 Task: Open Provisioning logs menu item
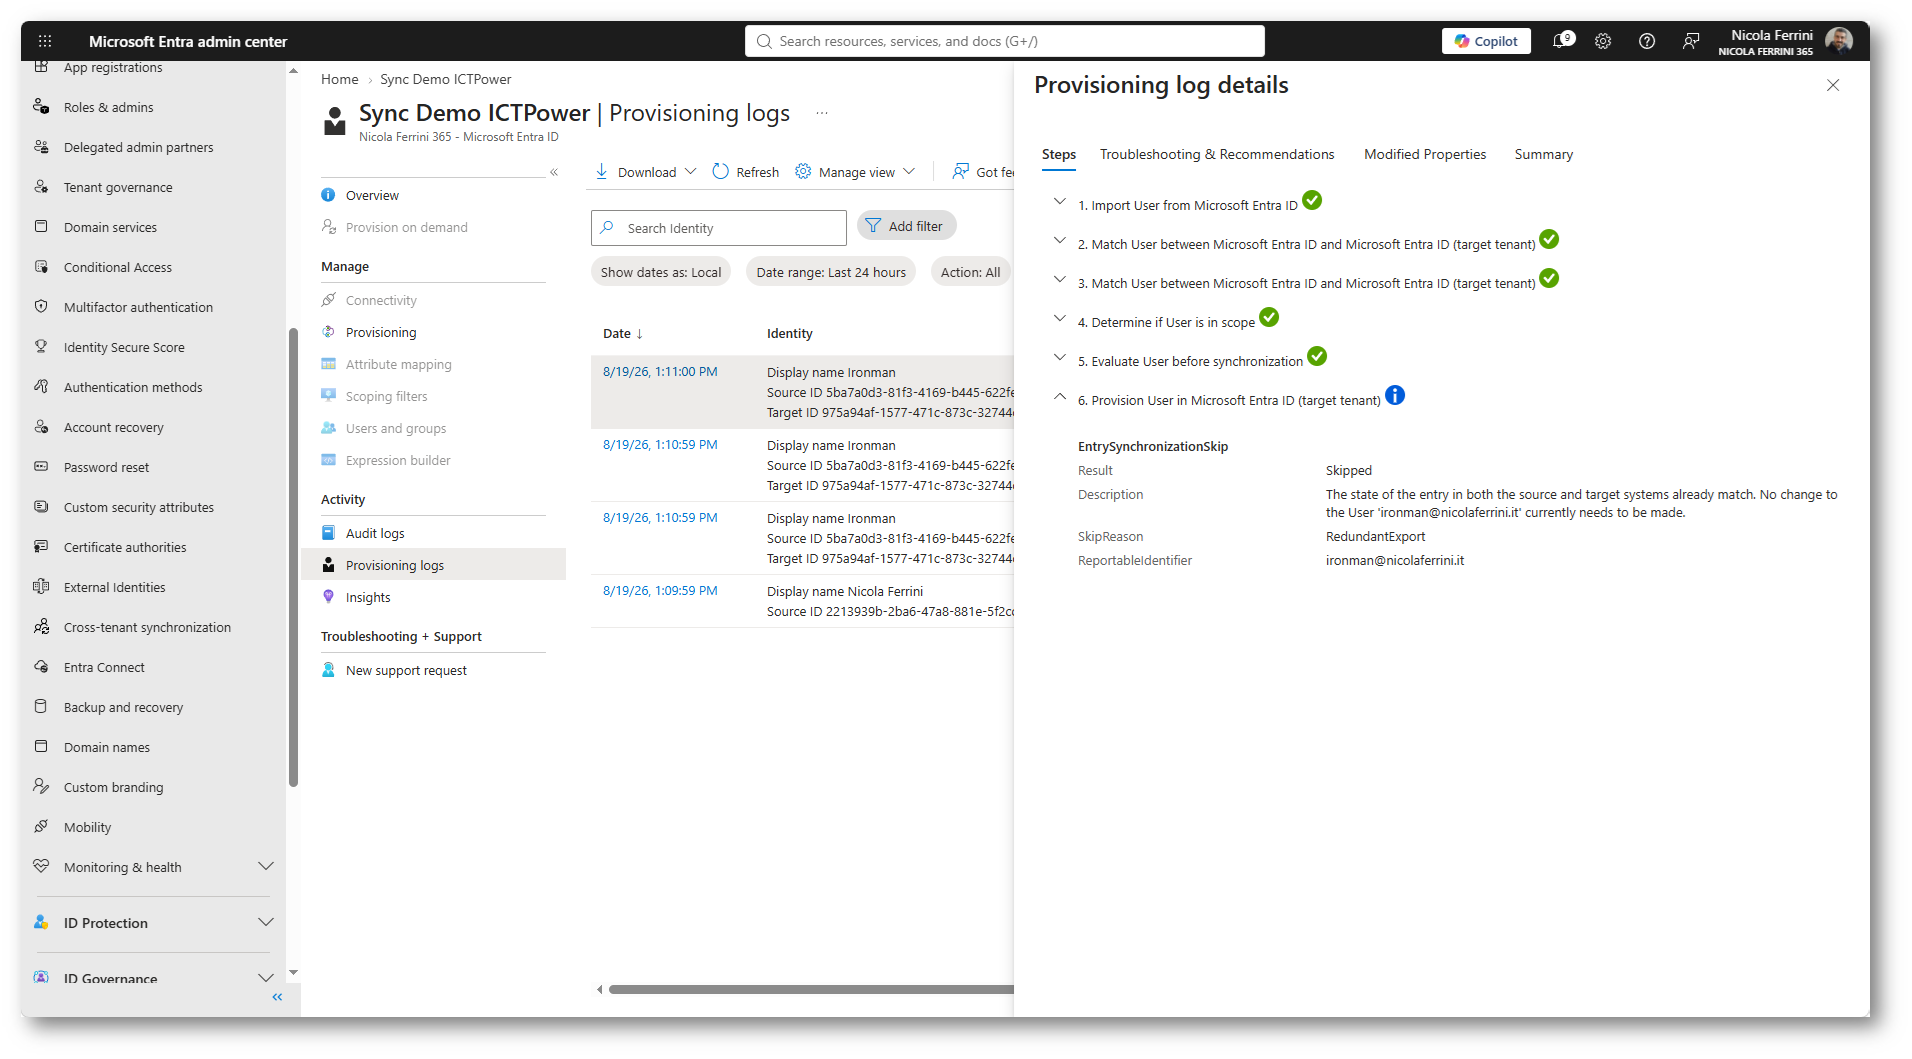click(x=434, y=565)
